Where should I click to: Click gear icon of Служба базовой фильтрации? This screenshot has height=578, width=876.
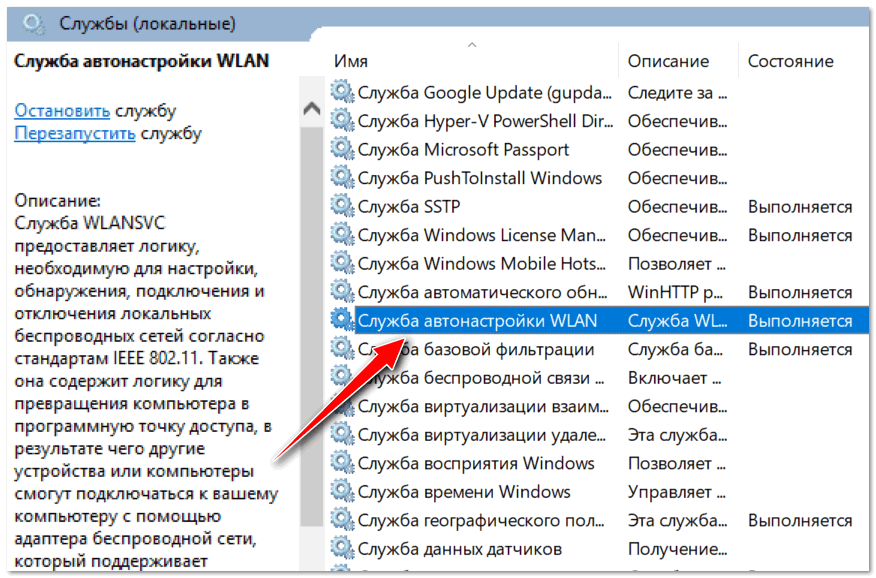pos(342,350)
